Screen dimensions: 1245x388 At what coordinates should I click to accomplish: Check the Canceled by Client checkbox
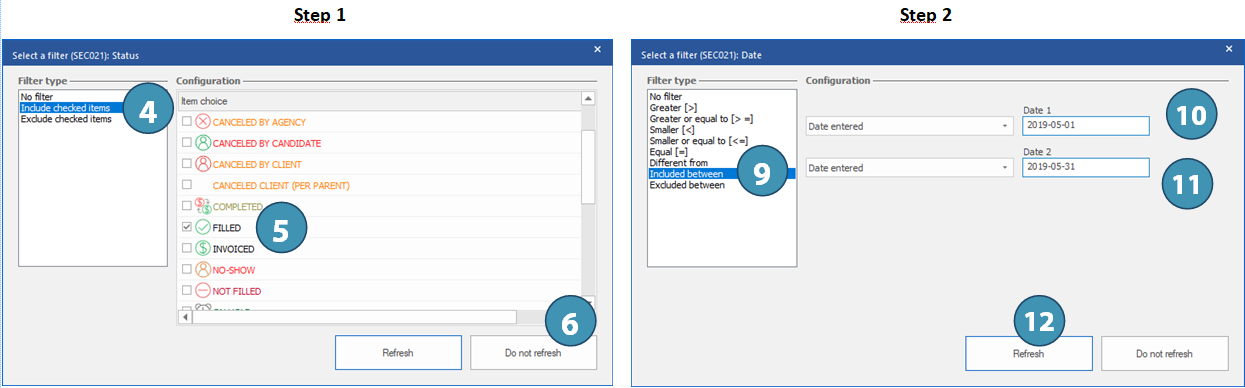point(187,164)
